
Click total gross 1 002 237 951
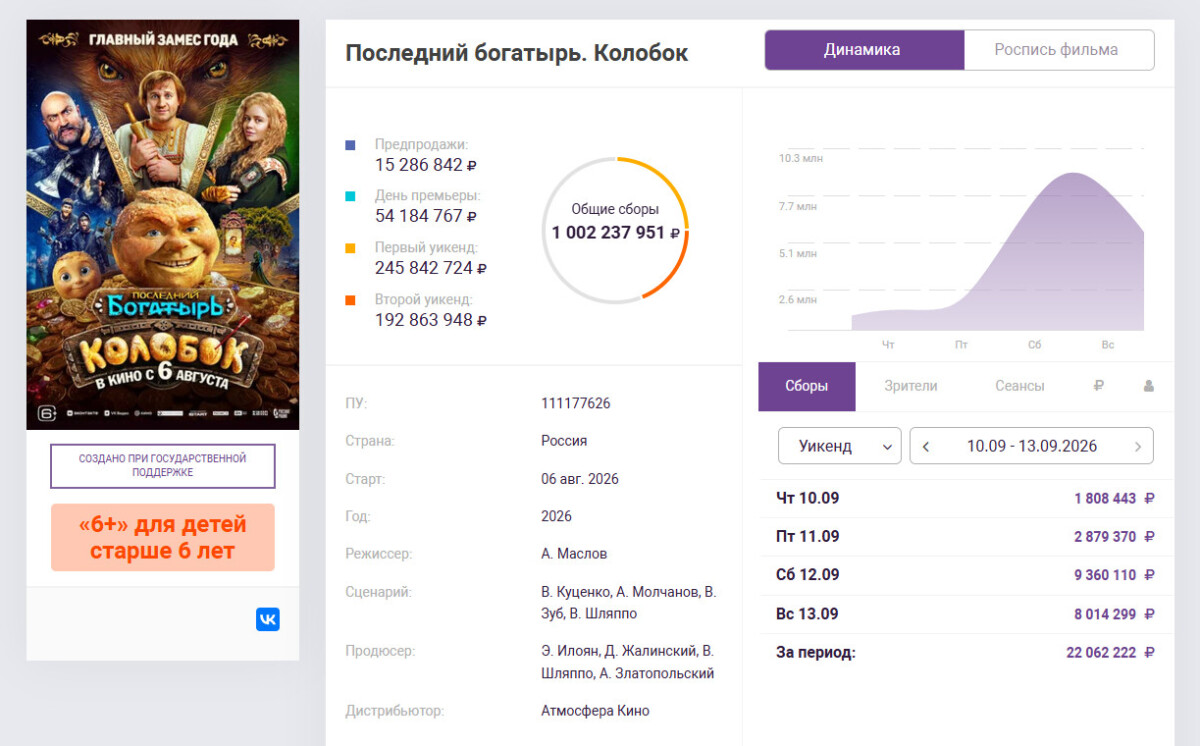point(616,232)
